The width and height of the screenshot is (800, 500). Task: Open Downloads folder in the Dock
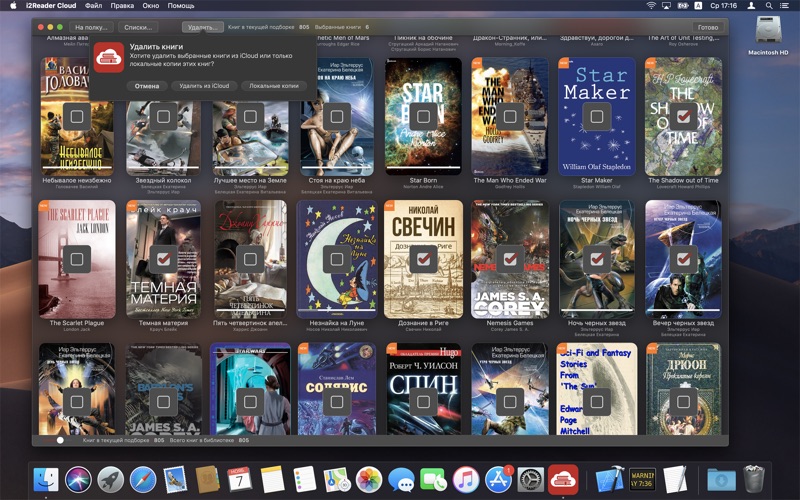pyautogui.click(x=721, y=480)
